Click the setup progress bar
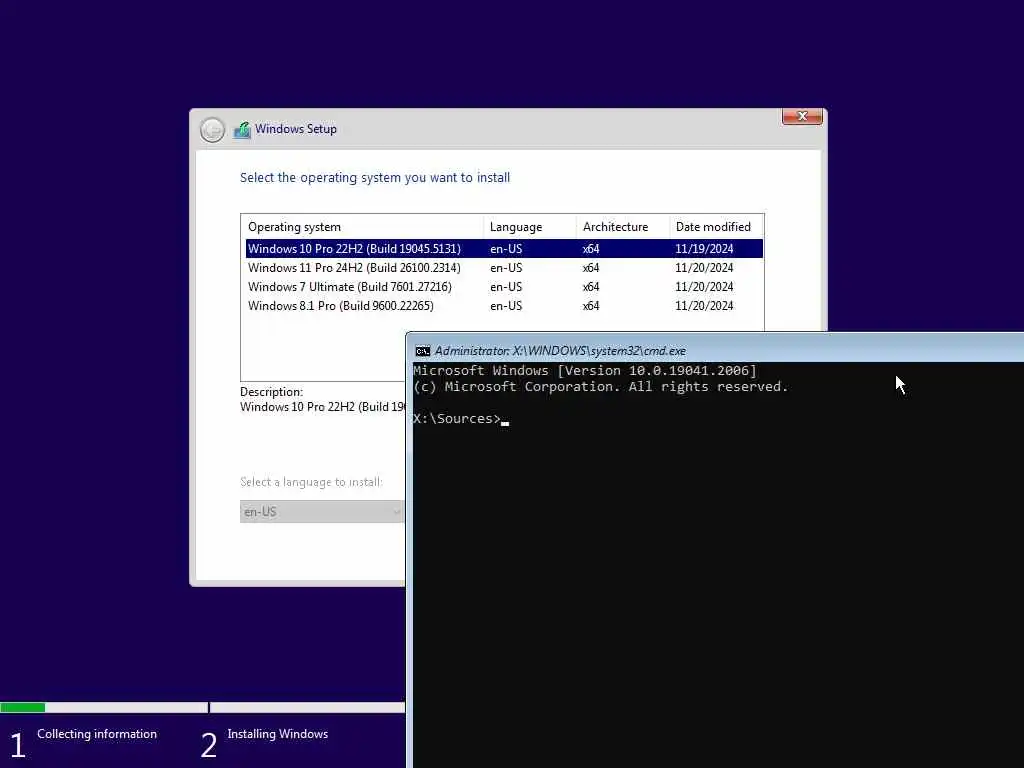Viewport: 1024px width, 768px height. (x=202, y=707)
